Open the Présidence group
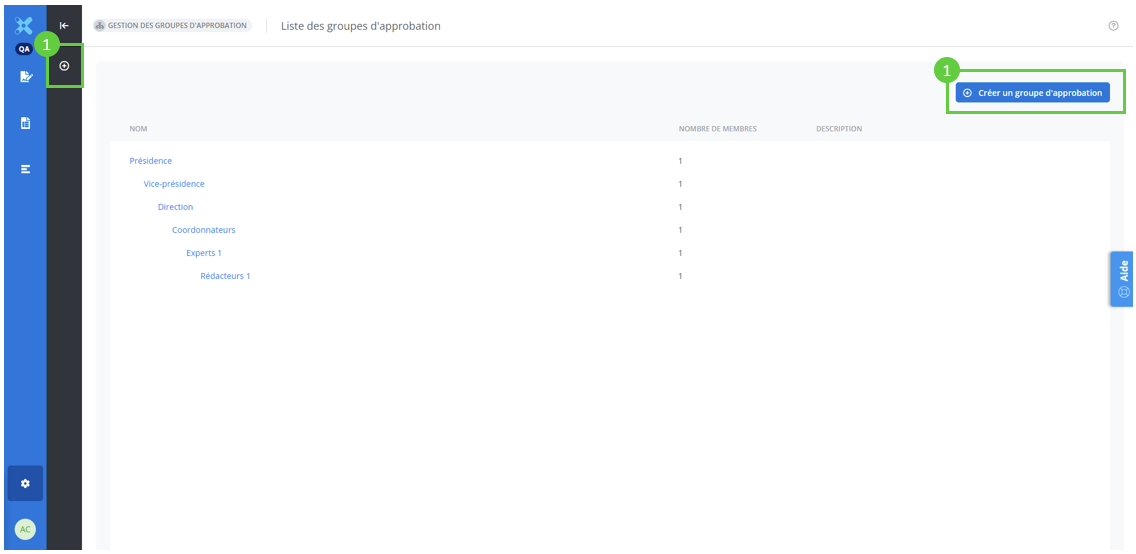 [x=151, y=161]
